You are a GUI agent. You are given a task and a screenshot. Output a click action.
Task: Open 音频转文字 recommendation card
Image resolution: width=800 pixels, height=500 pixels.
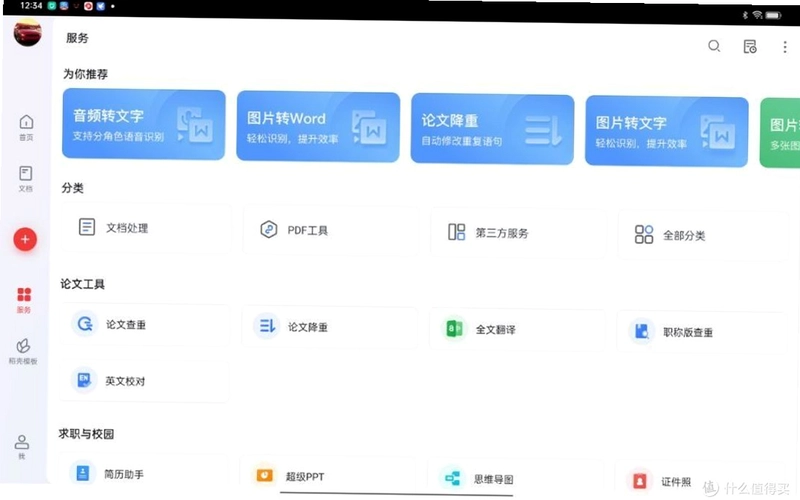click(x=144, y=124)
